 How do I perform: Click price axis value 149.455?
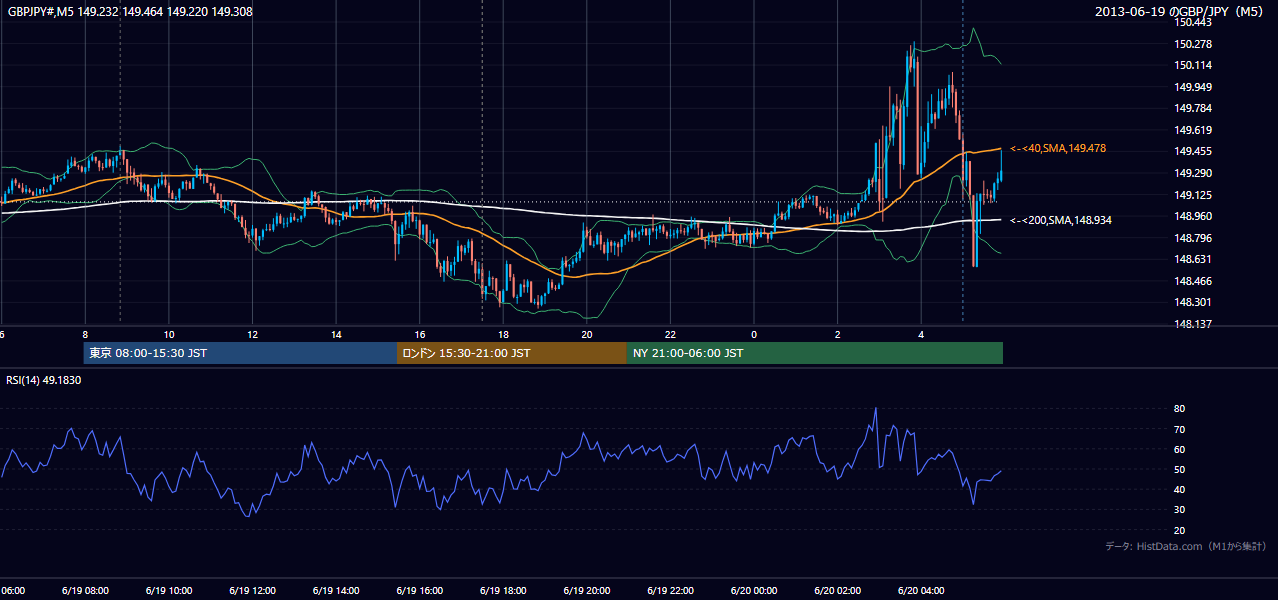1193,152
